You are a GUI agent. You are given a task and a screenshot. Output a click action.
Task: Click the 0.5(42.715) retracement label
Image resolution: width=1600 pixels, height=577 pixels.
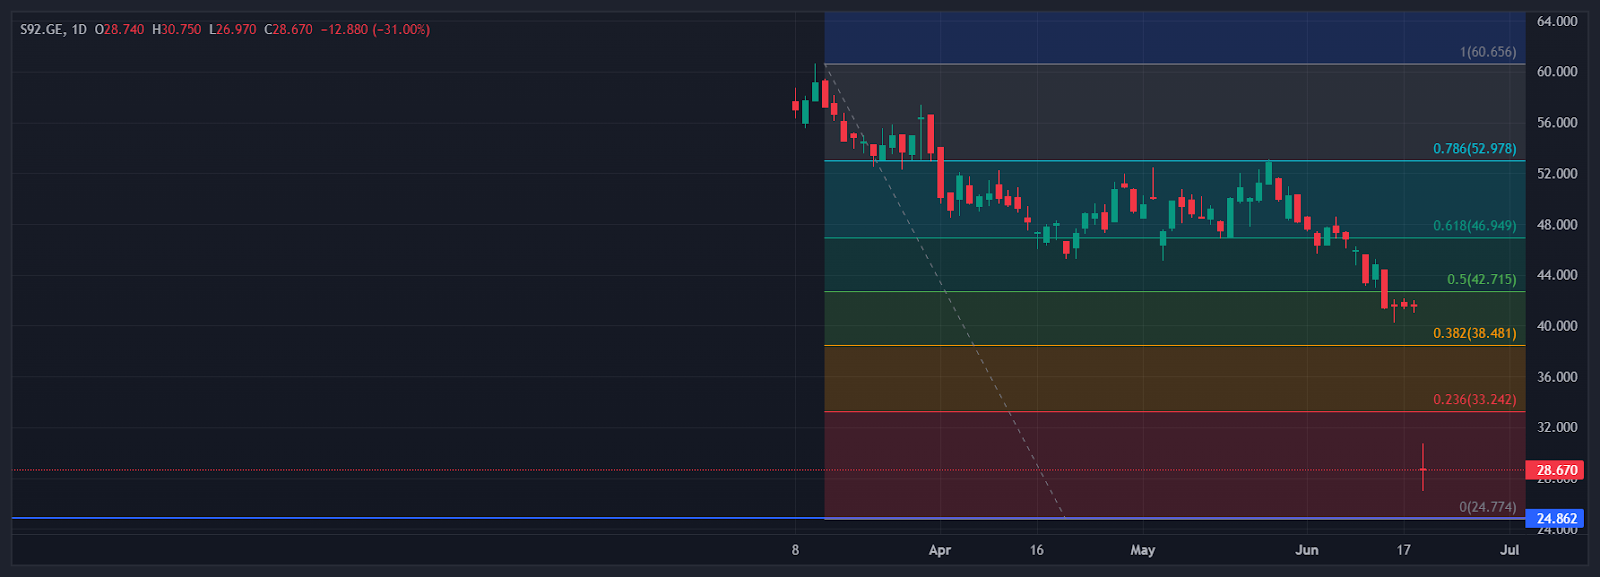point(1481,280)
